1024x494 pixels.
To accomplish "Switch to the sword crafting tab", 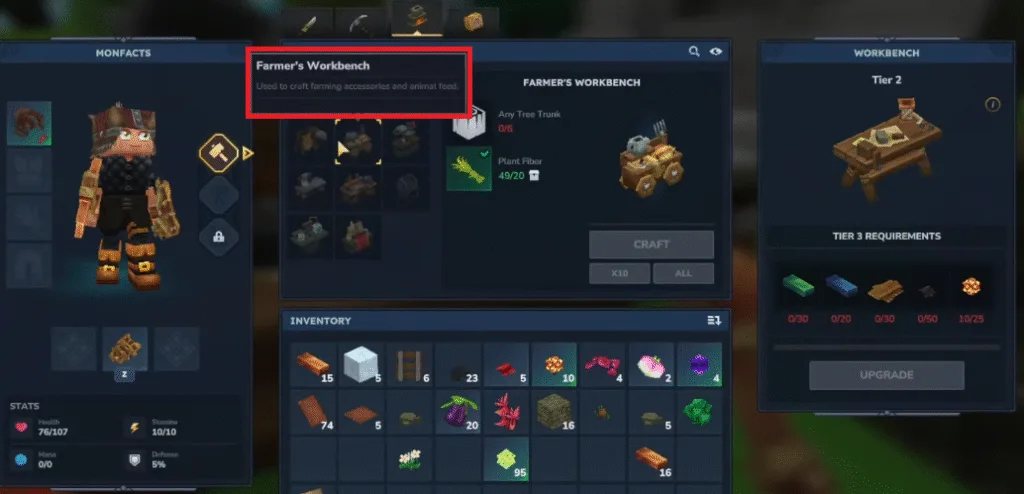I will click(309, 24).
